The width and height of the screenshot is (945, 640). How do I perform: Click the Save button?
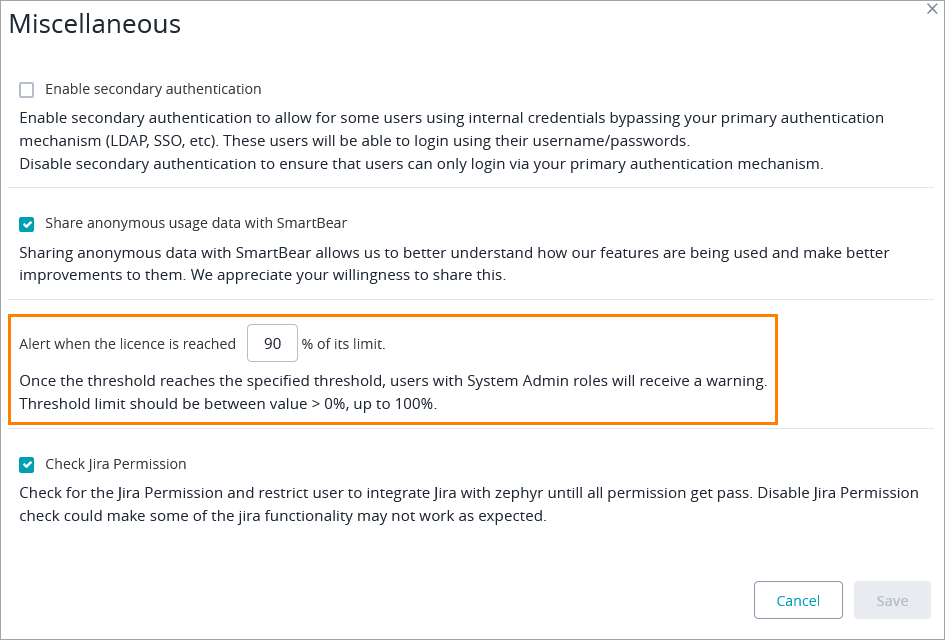(x=892, y=601)
